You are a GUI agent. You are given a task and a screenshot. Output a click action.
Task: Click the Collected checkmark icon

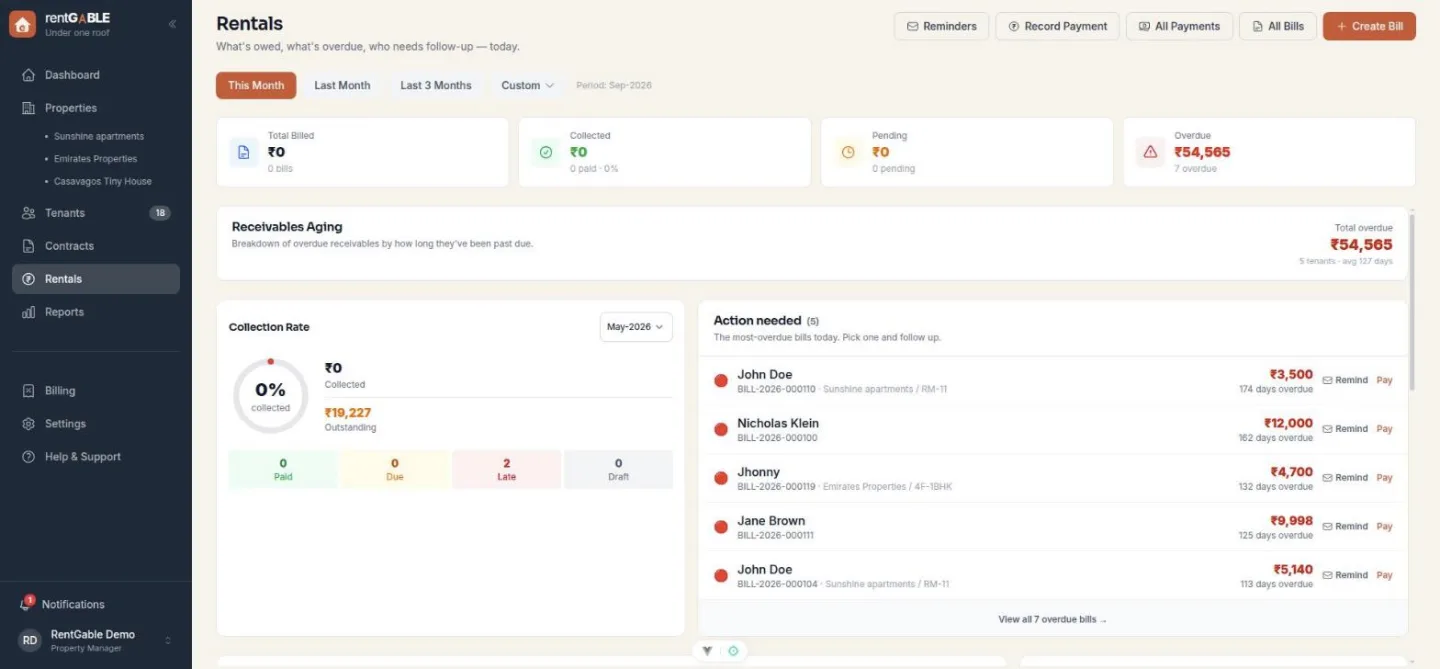(546, 152)
